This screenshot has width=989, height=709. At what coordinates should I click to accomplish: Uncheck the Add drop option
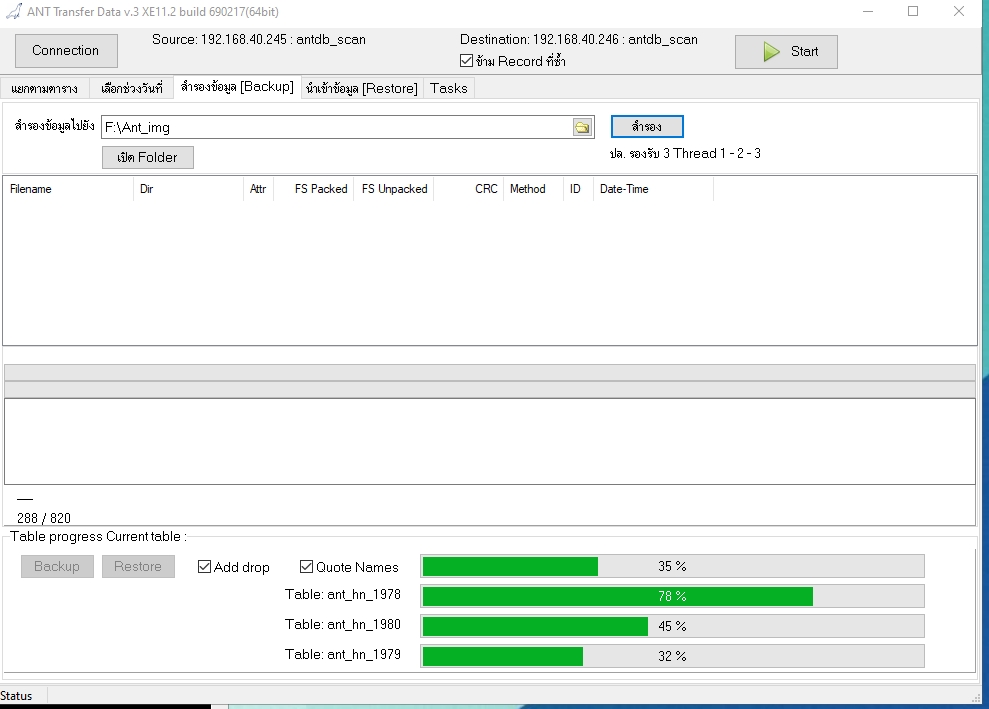(205, 567)
